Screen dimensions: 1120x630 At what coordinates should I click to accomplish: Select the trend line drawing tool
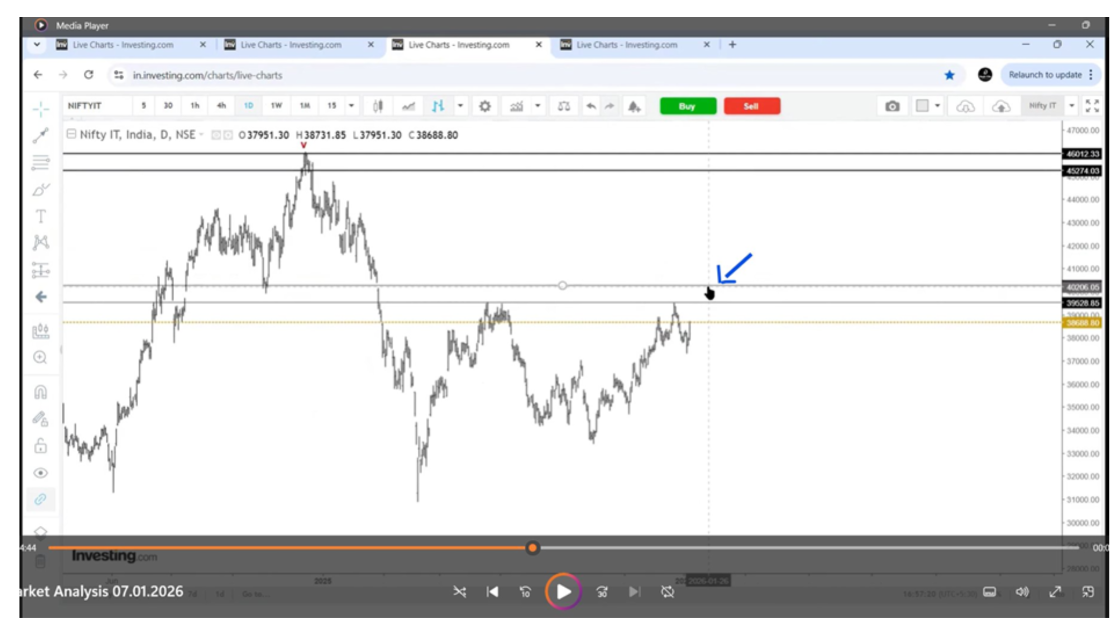tap(40, 135)
